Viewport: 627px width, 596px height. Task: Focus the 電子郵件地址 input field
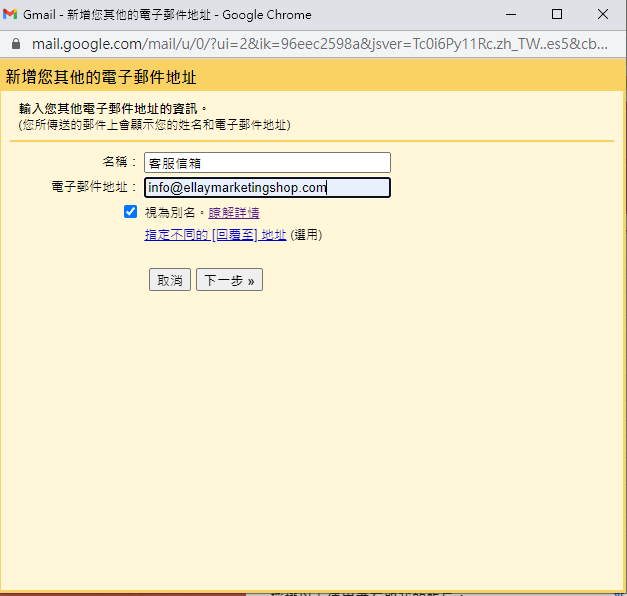[266, 188]
